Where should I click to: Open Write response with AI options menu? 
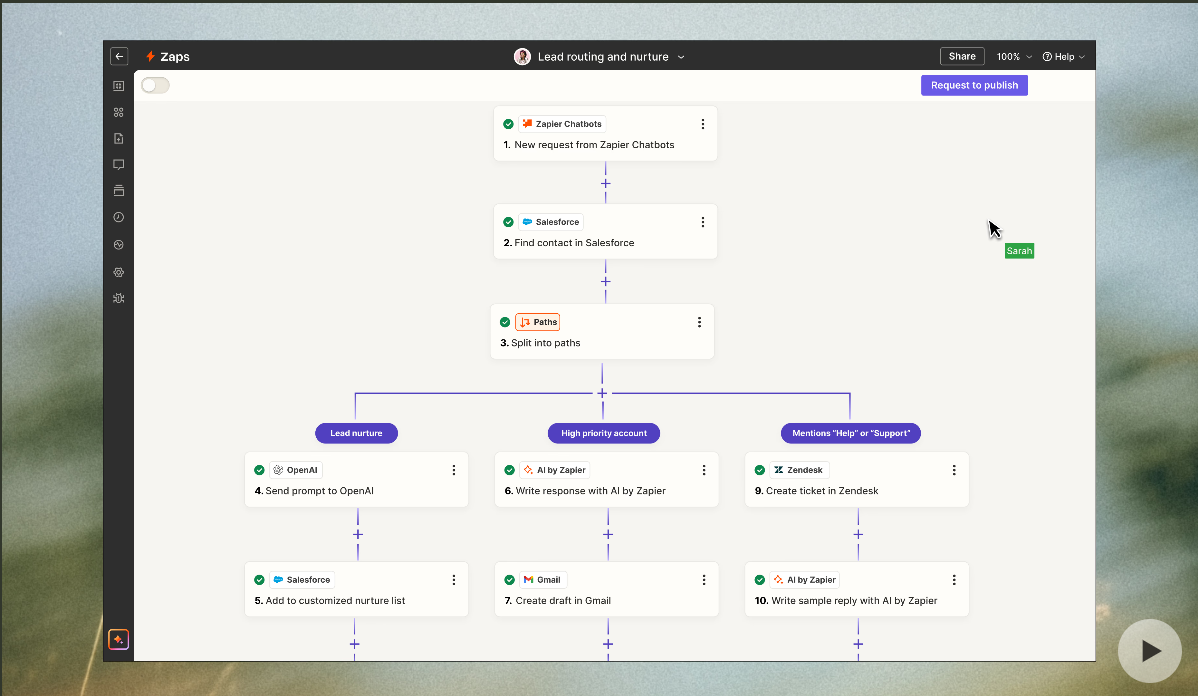(x=704, y=470)
